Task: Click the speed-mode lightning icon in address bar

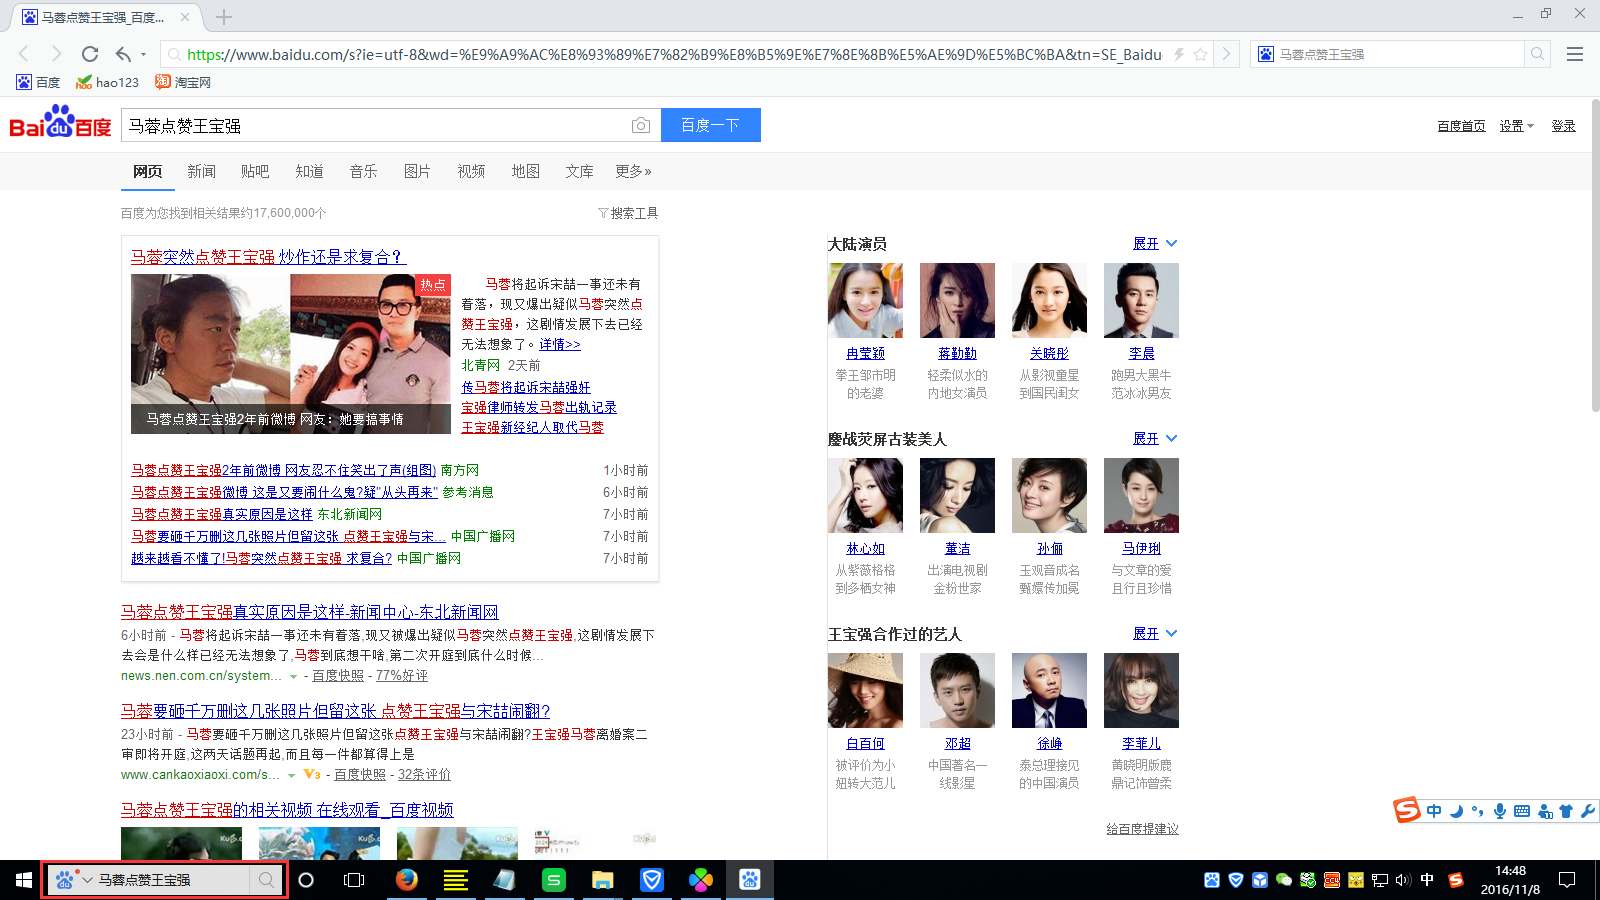Action: click(x=1179, y=54)
